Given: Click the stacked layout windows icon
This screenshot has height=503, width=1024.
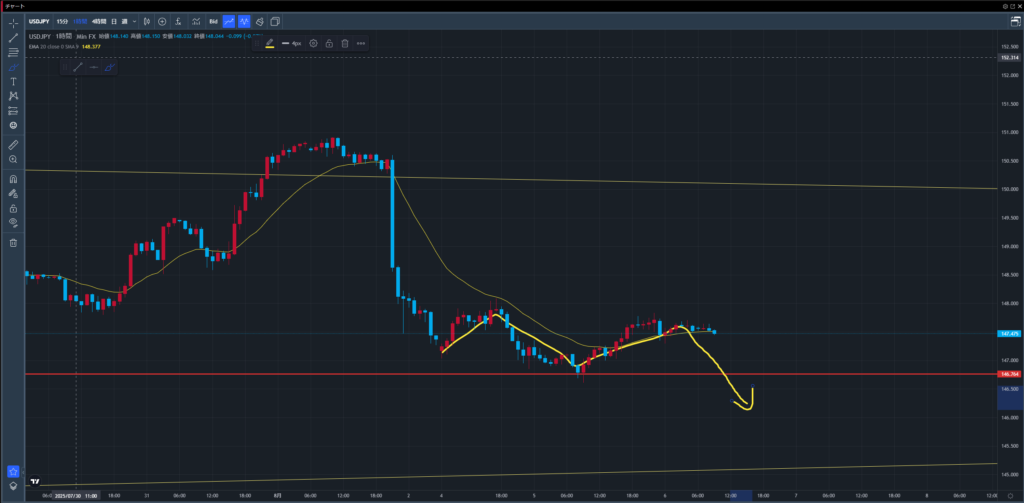Looking at the screenshot, I should pyautogui.click(x=275, y=22).
